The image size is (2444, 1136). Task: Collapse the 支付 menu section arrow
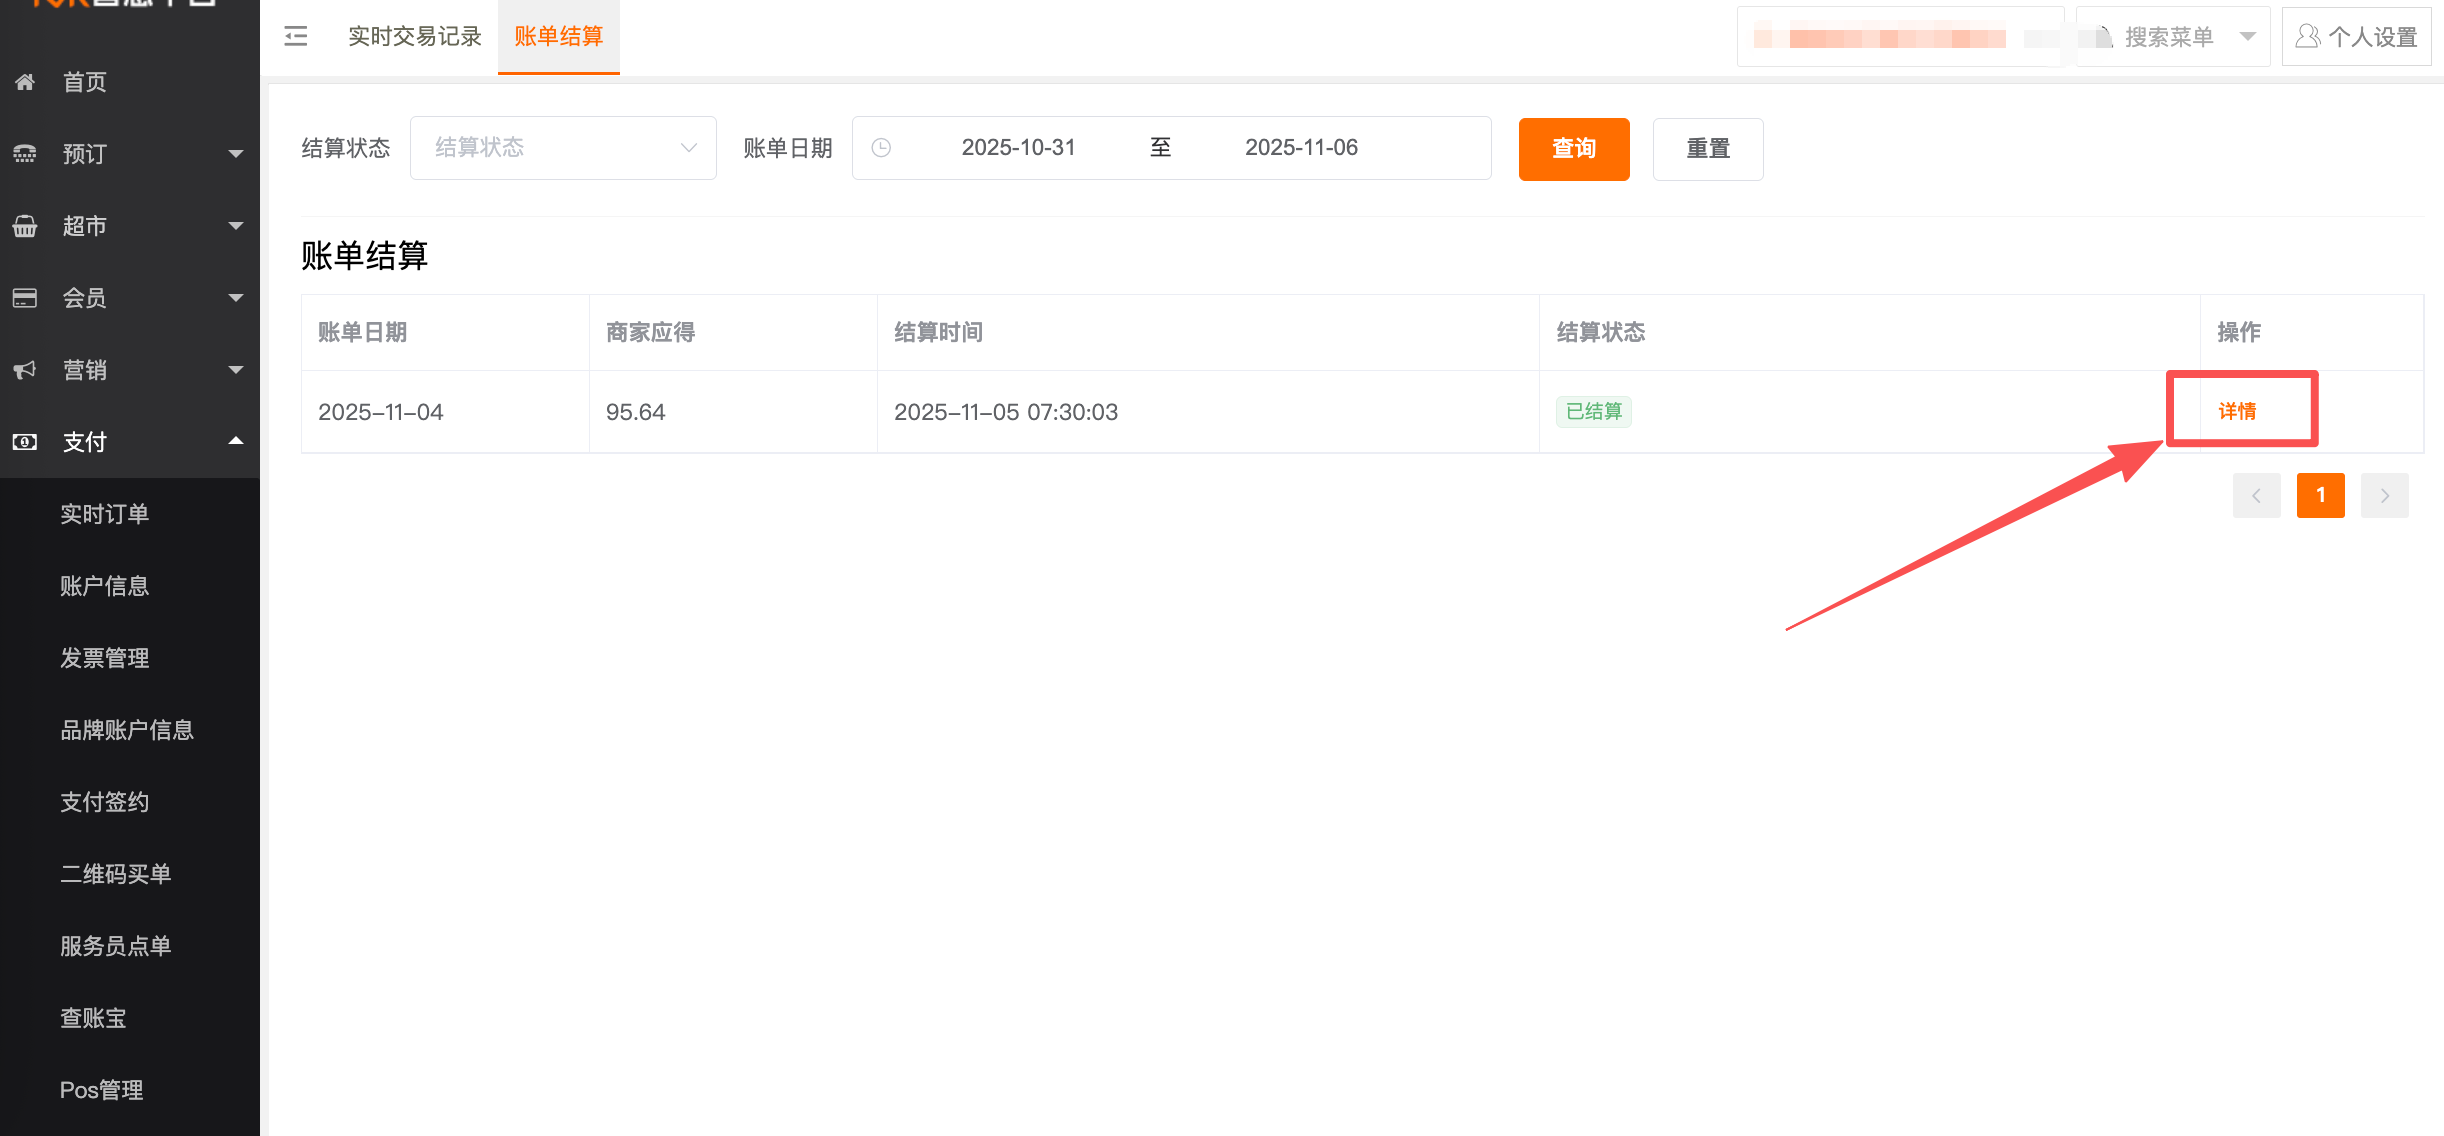pos(236,441)
